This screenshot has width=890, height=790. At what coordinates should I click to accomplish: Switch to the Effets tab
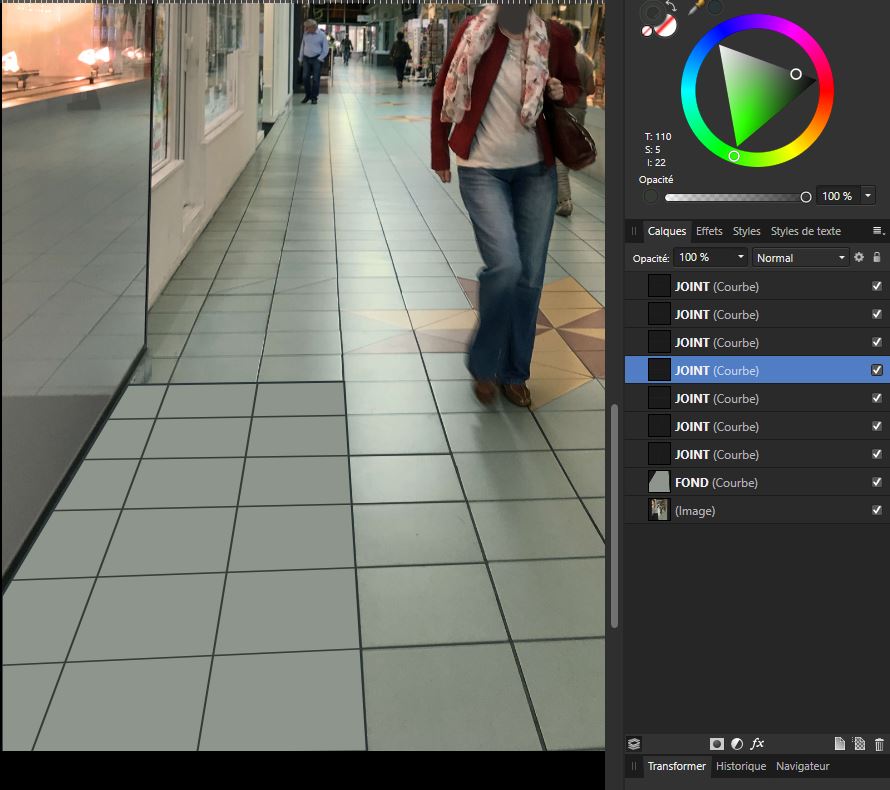tap(709, 231)
